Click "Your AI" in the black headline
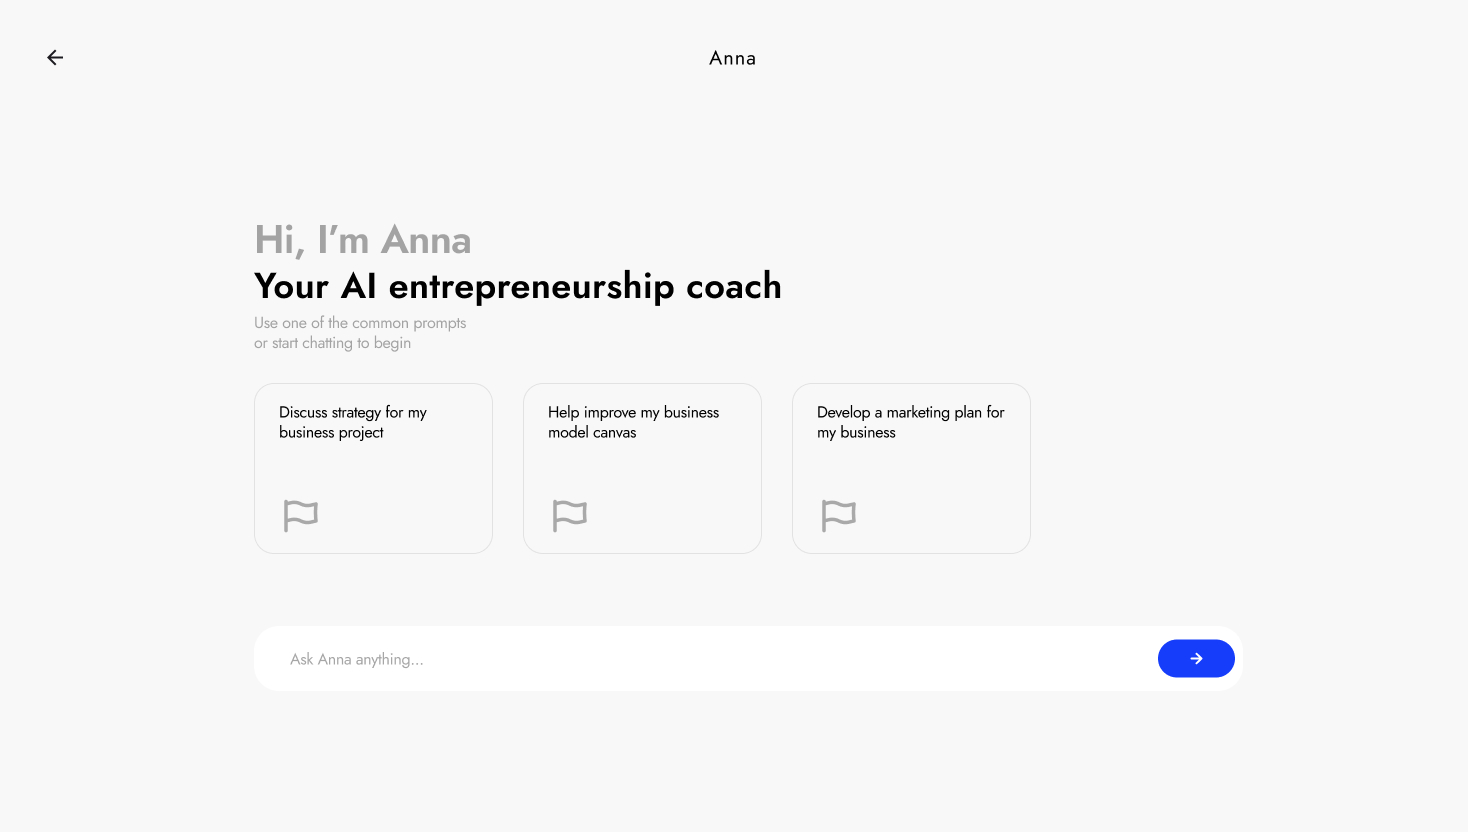The image size is (1468, 832). click(315, 287)
